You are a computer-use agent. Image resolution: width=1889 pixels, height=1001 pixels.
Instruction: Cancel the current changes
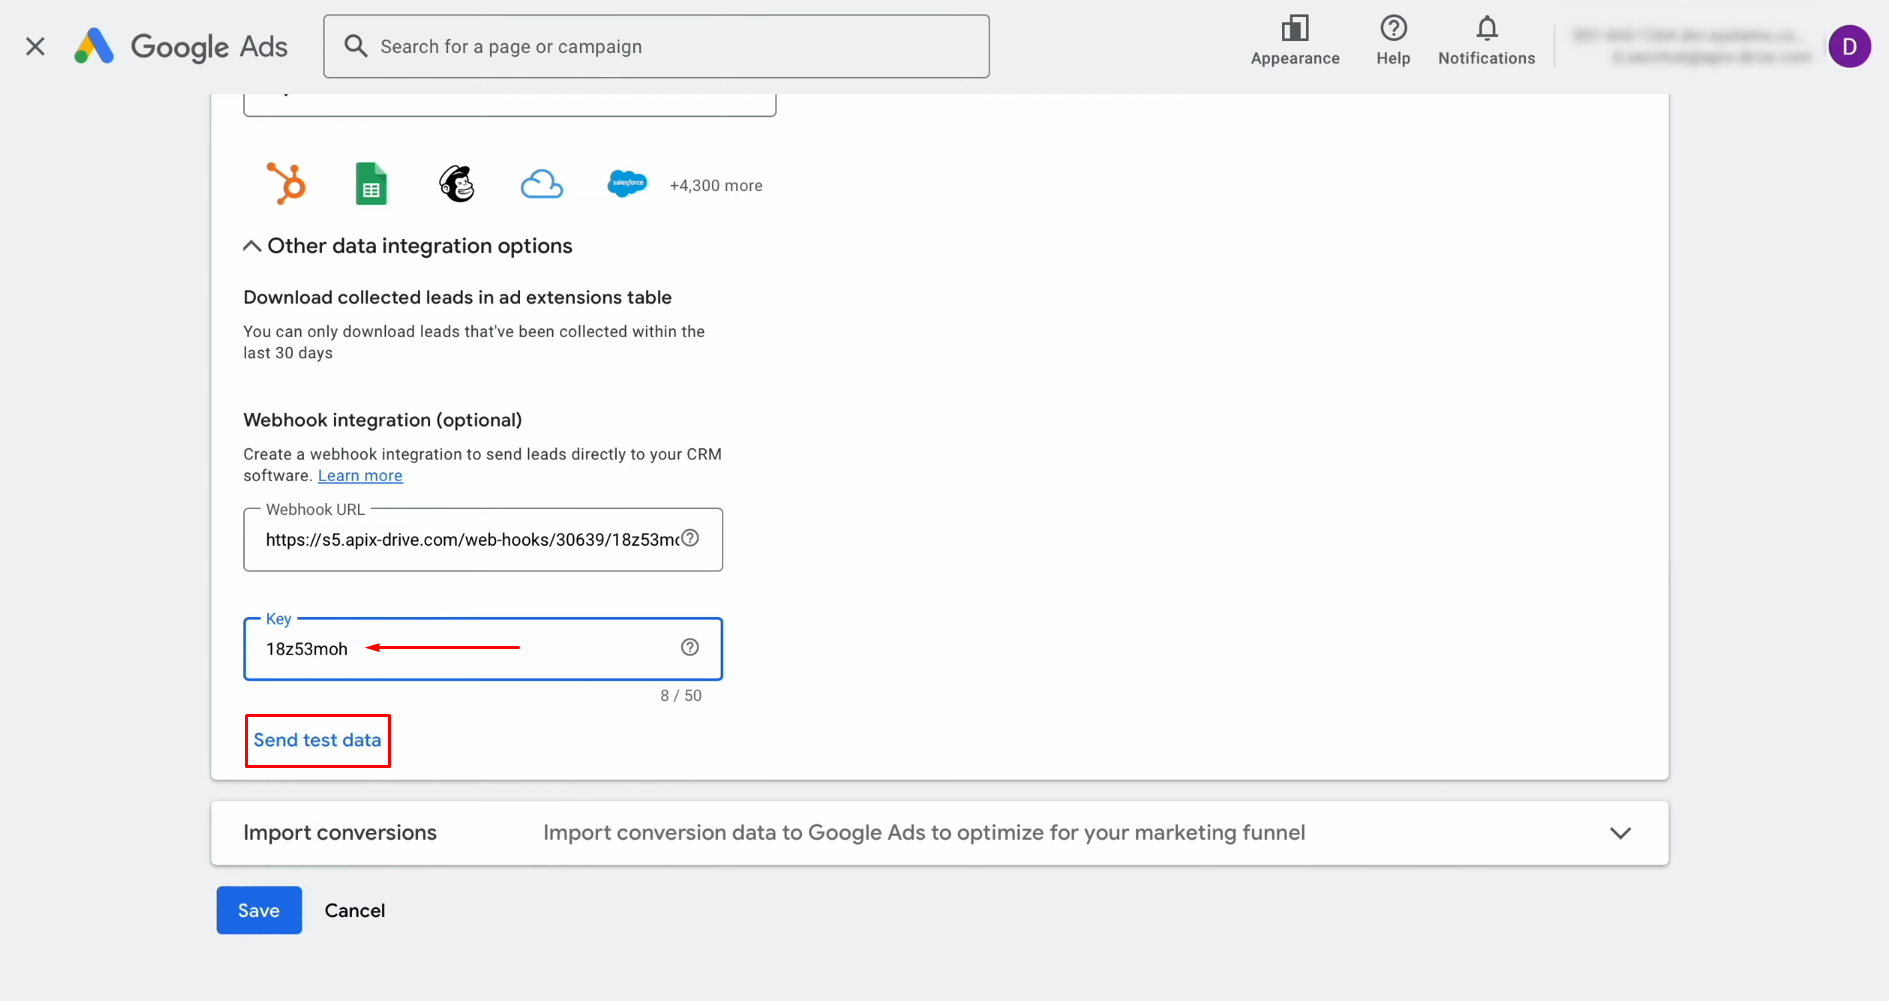tap(354, 910)
